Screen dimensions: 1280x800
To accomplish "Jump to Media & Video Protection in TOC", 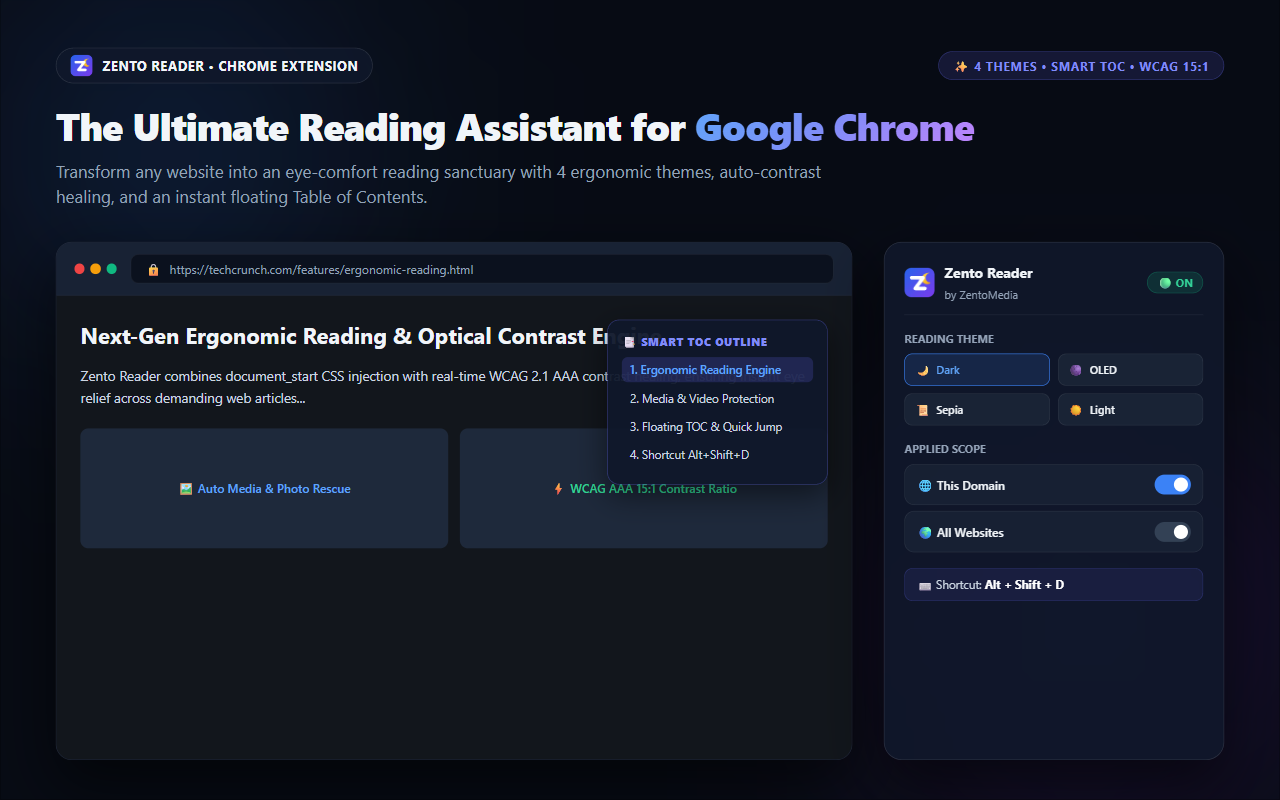I will point(717,399).
